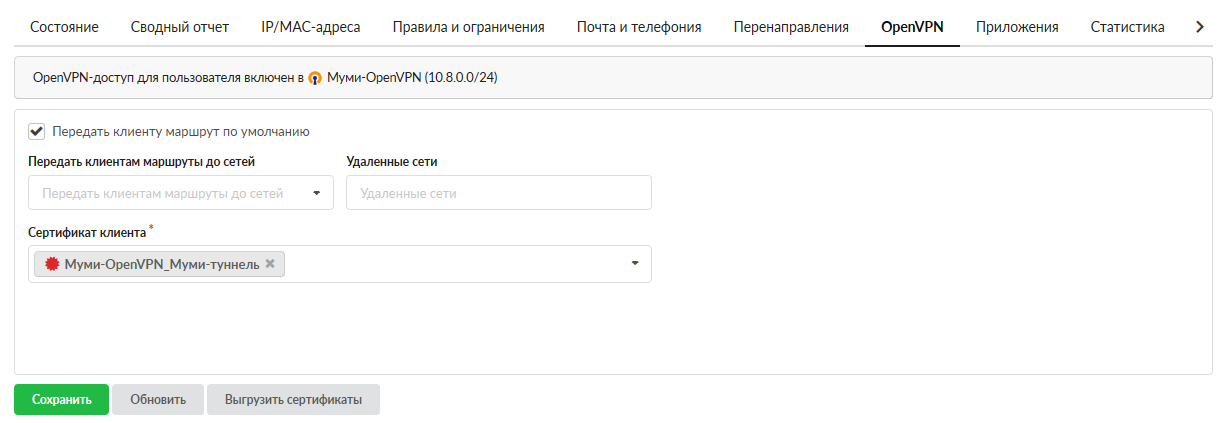View the Статистика tab
The width and height of the screenshot is (1227, 423).
point(1127,27)
